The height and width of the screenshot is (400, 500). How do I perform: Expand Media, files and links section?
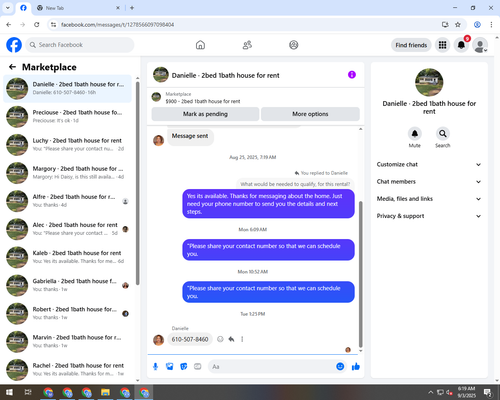429,199
